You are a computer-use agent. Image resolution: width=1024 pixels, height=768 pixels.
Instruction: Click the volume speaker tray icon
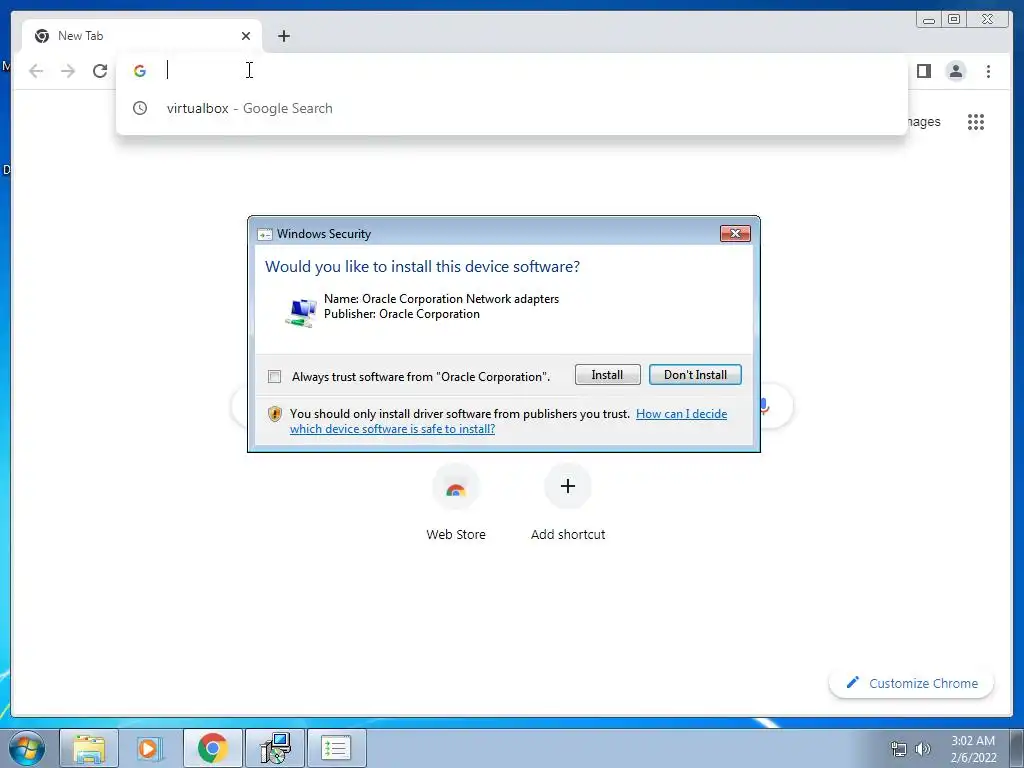(x=923, y=749)
